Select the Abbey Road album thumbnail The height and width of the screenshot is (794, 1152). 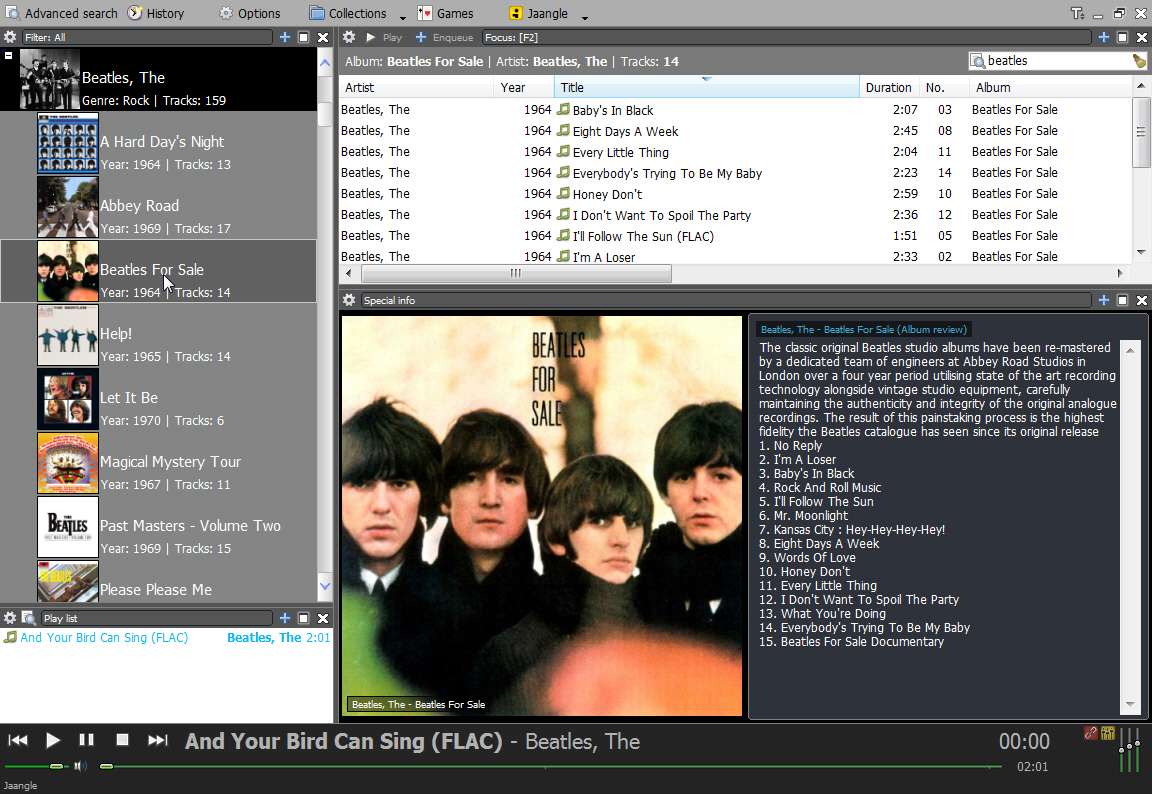tap(68, 206)
